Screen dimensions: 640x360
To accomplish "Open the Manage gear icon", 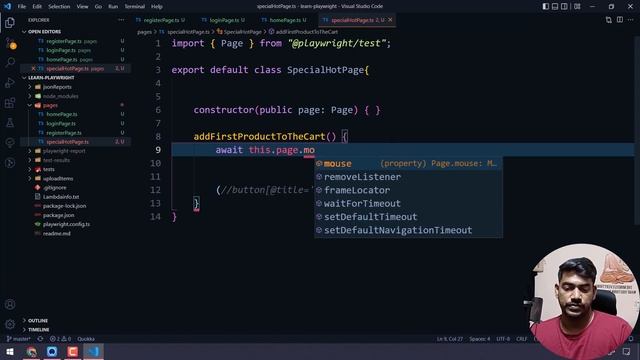I will point(10,324).
